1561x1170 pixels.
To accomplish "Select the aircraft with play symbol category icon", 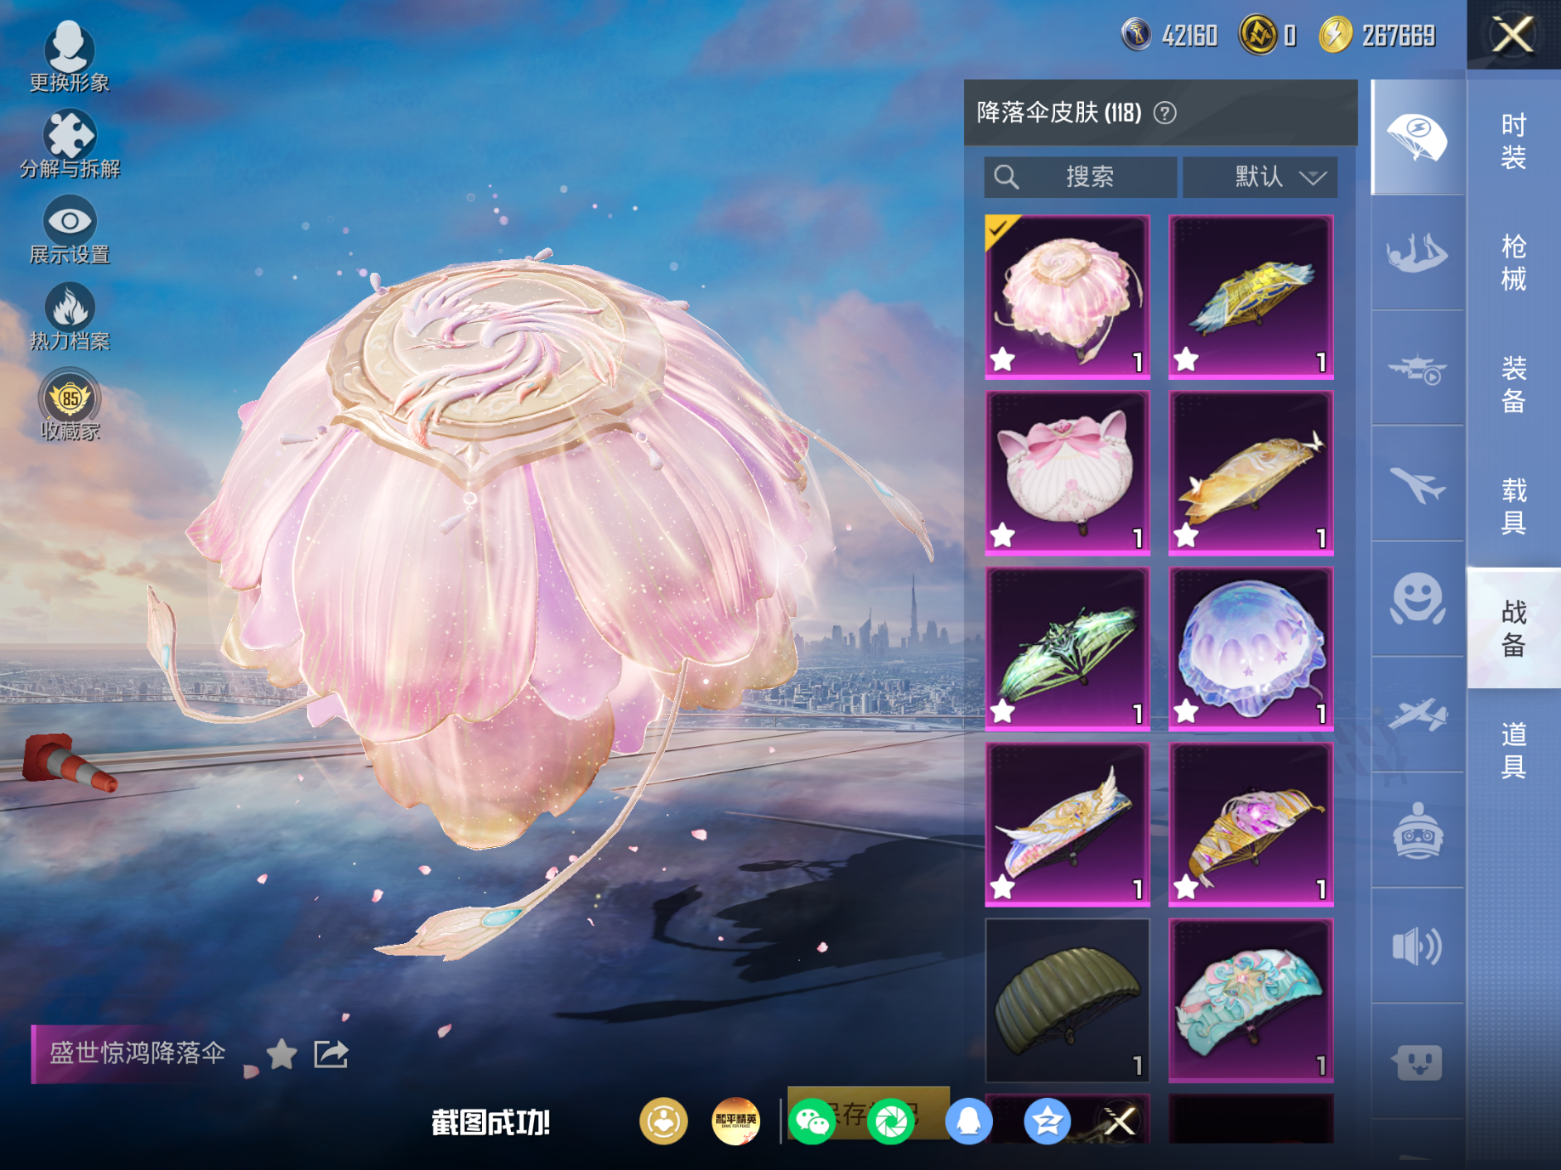I will 1418,369.
